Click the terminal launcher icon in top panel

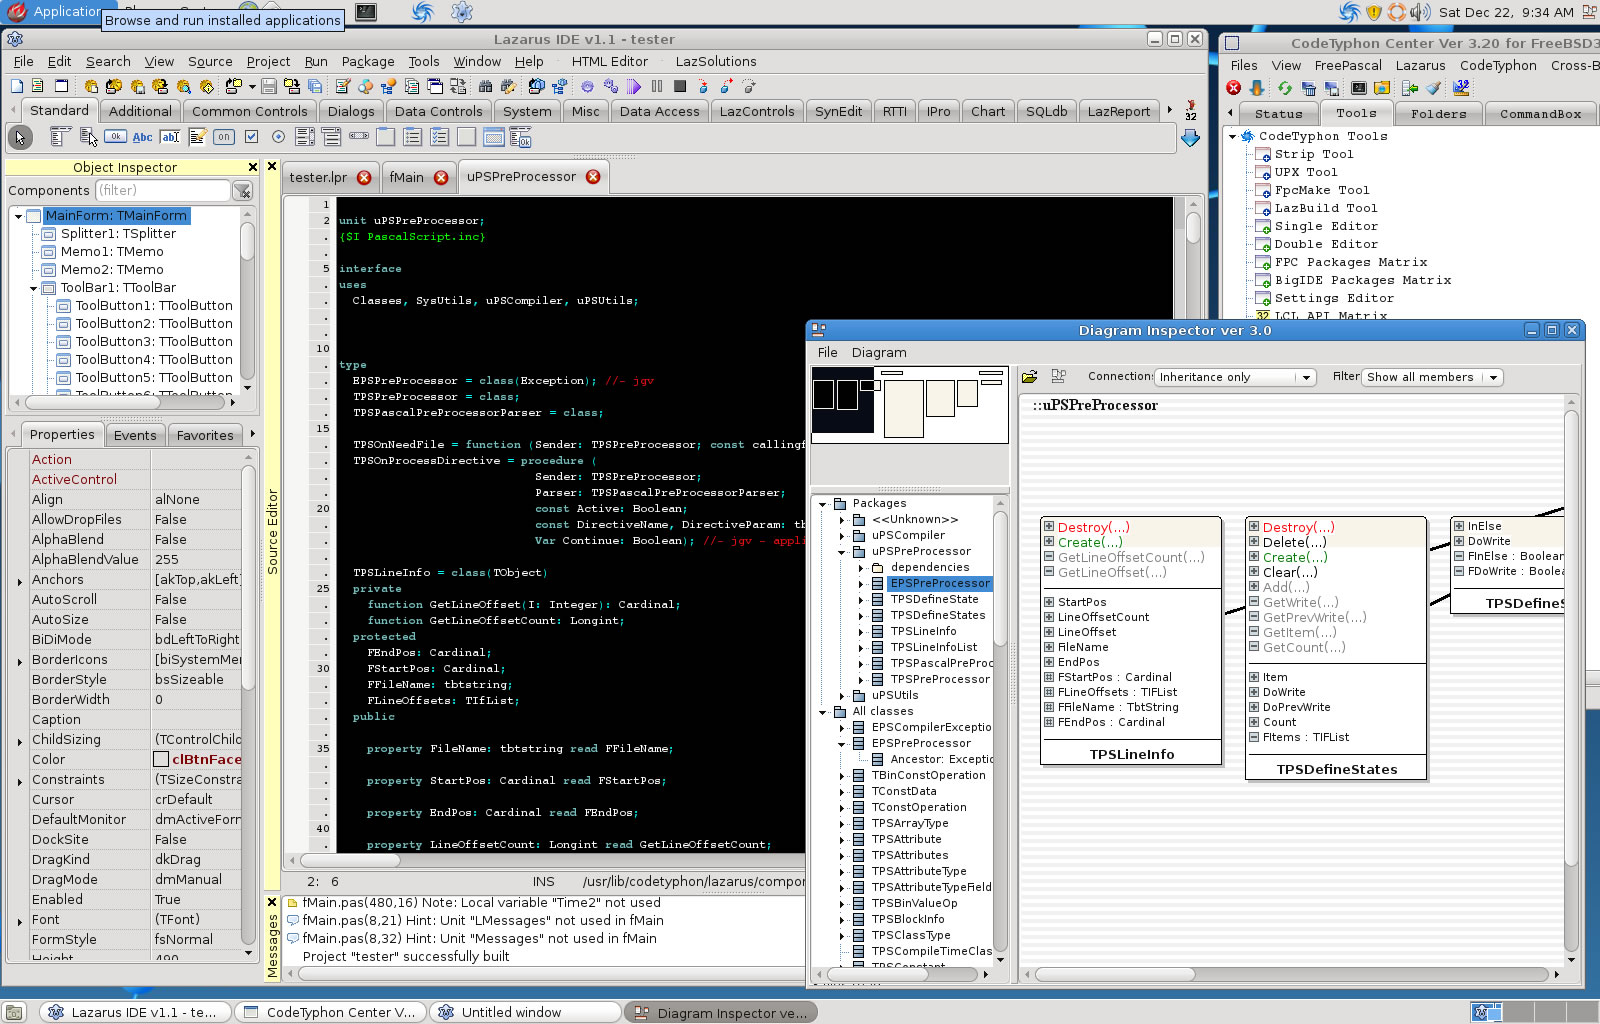coord(367,12)
